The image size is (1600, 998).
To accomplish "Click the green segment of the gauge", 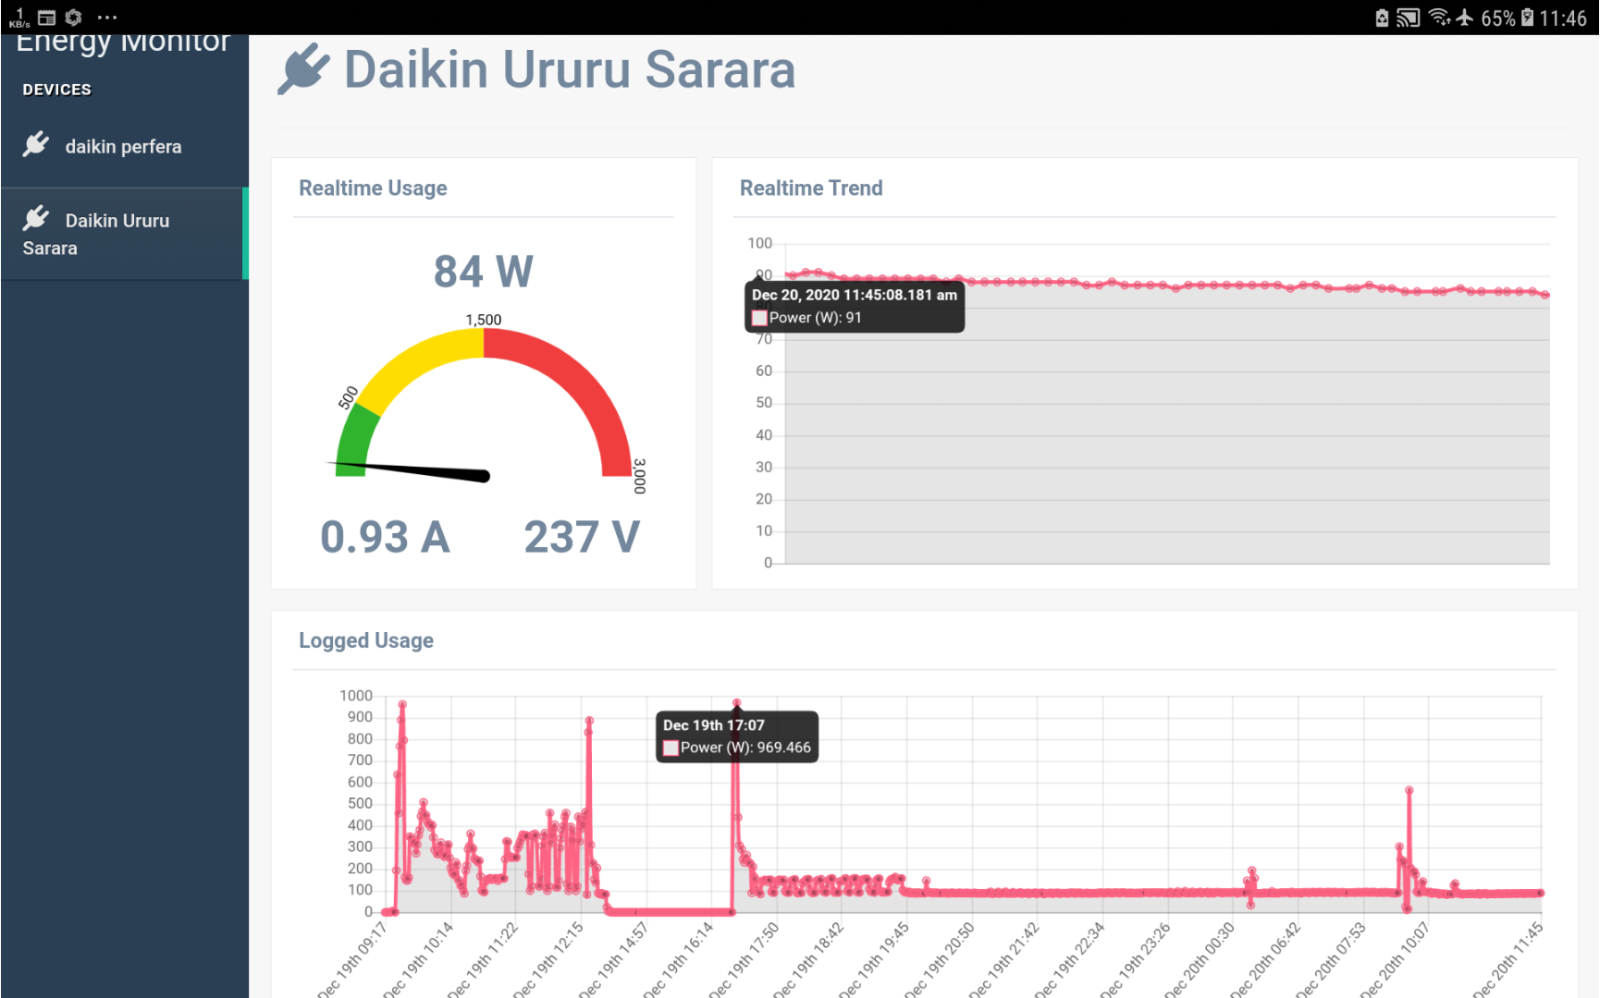I will [354, 440].
